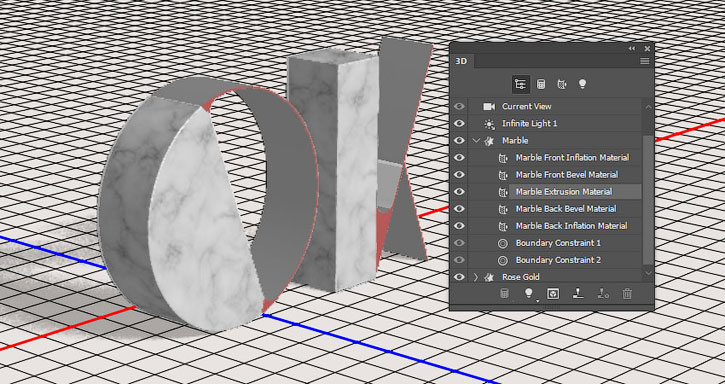Switch to the 3D panel tab
Viewport: 725px width, 384px height.
tap(461, 61)
